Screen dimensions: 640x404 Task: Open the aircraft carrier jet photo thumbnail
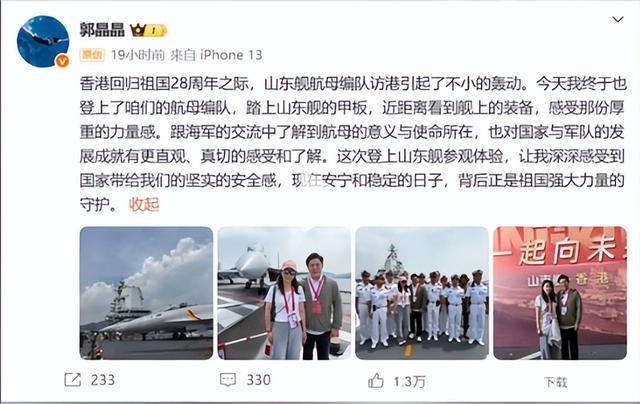pyautogui.click(x=146, y=293)
